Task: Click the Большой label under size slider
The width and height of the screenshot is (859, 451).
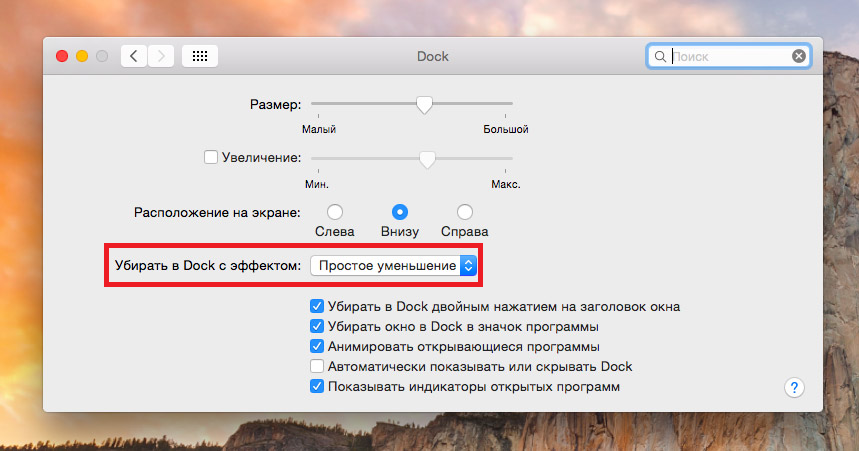Action: point(506,129)
